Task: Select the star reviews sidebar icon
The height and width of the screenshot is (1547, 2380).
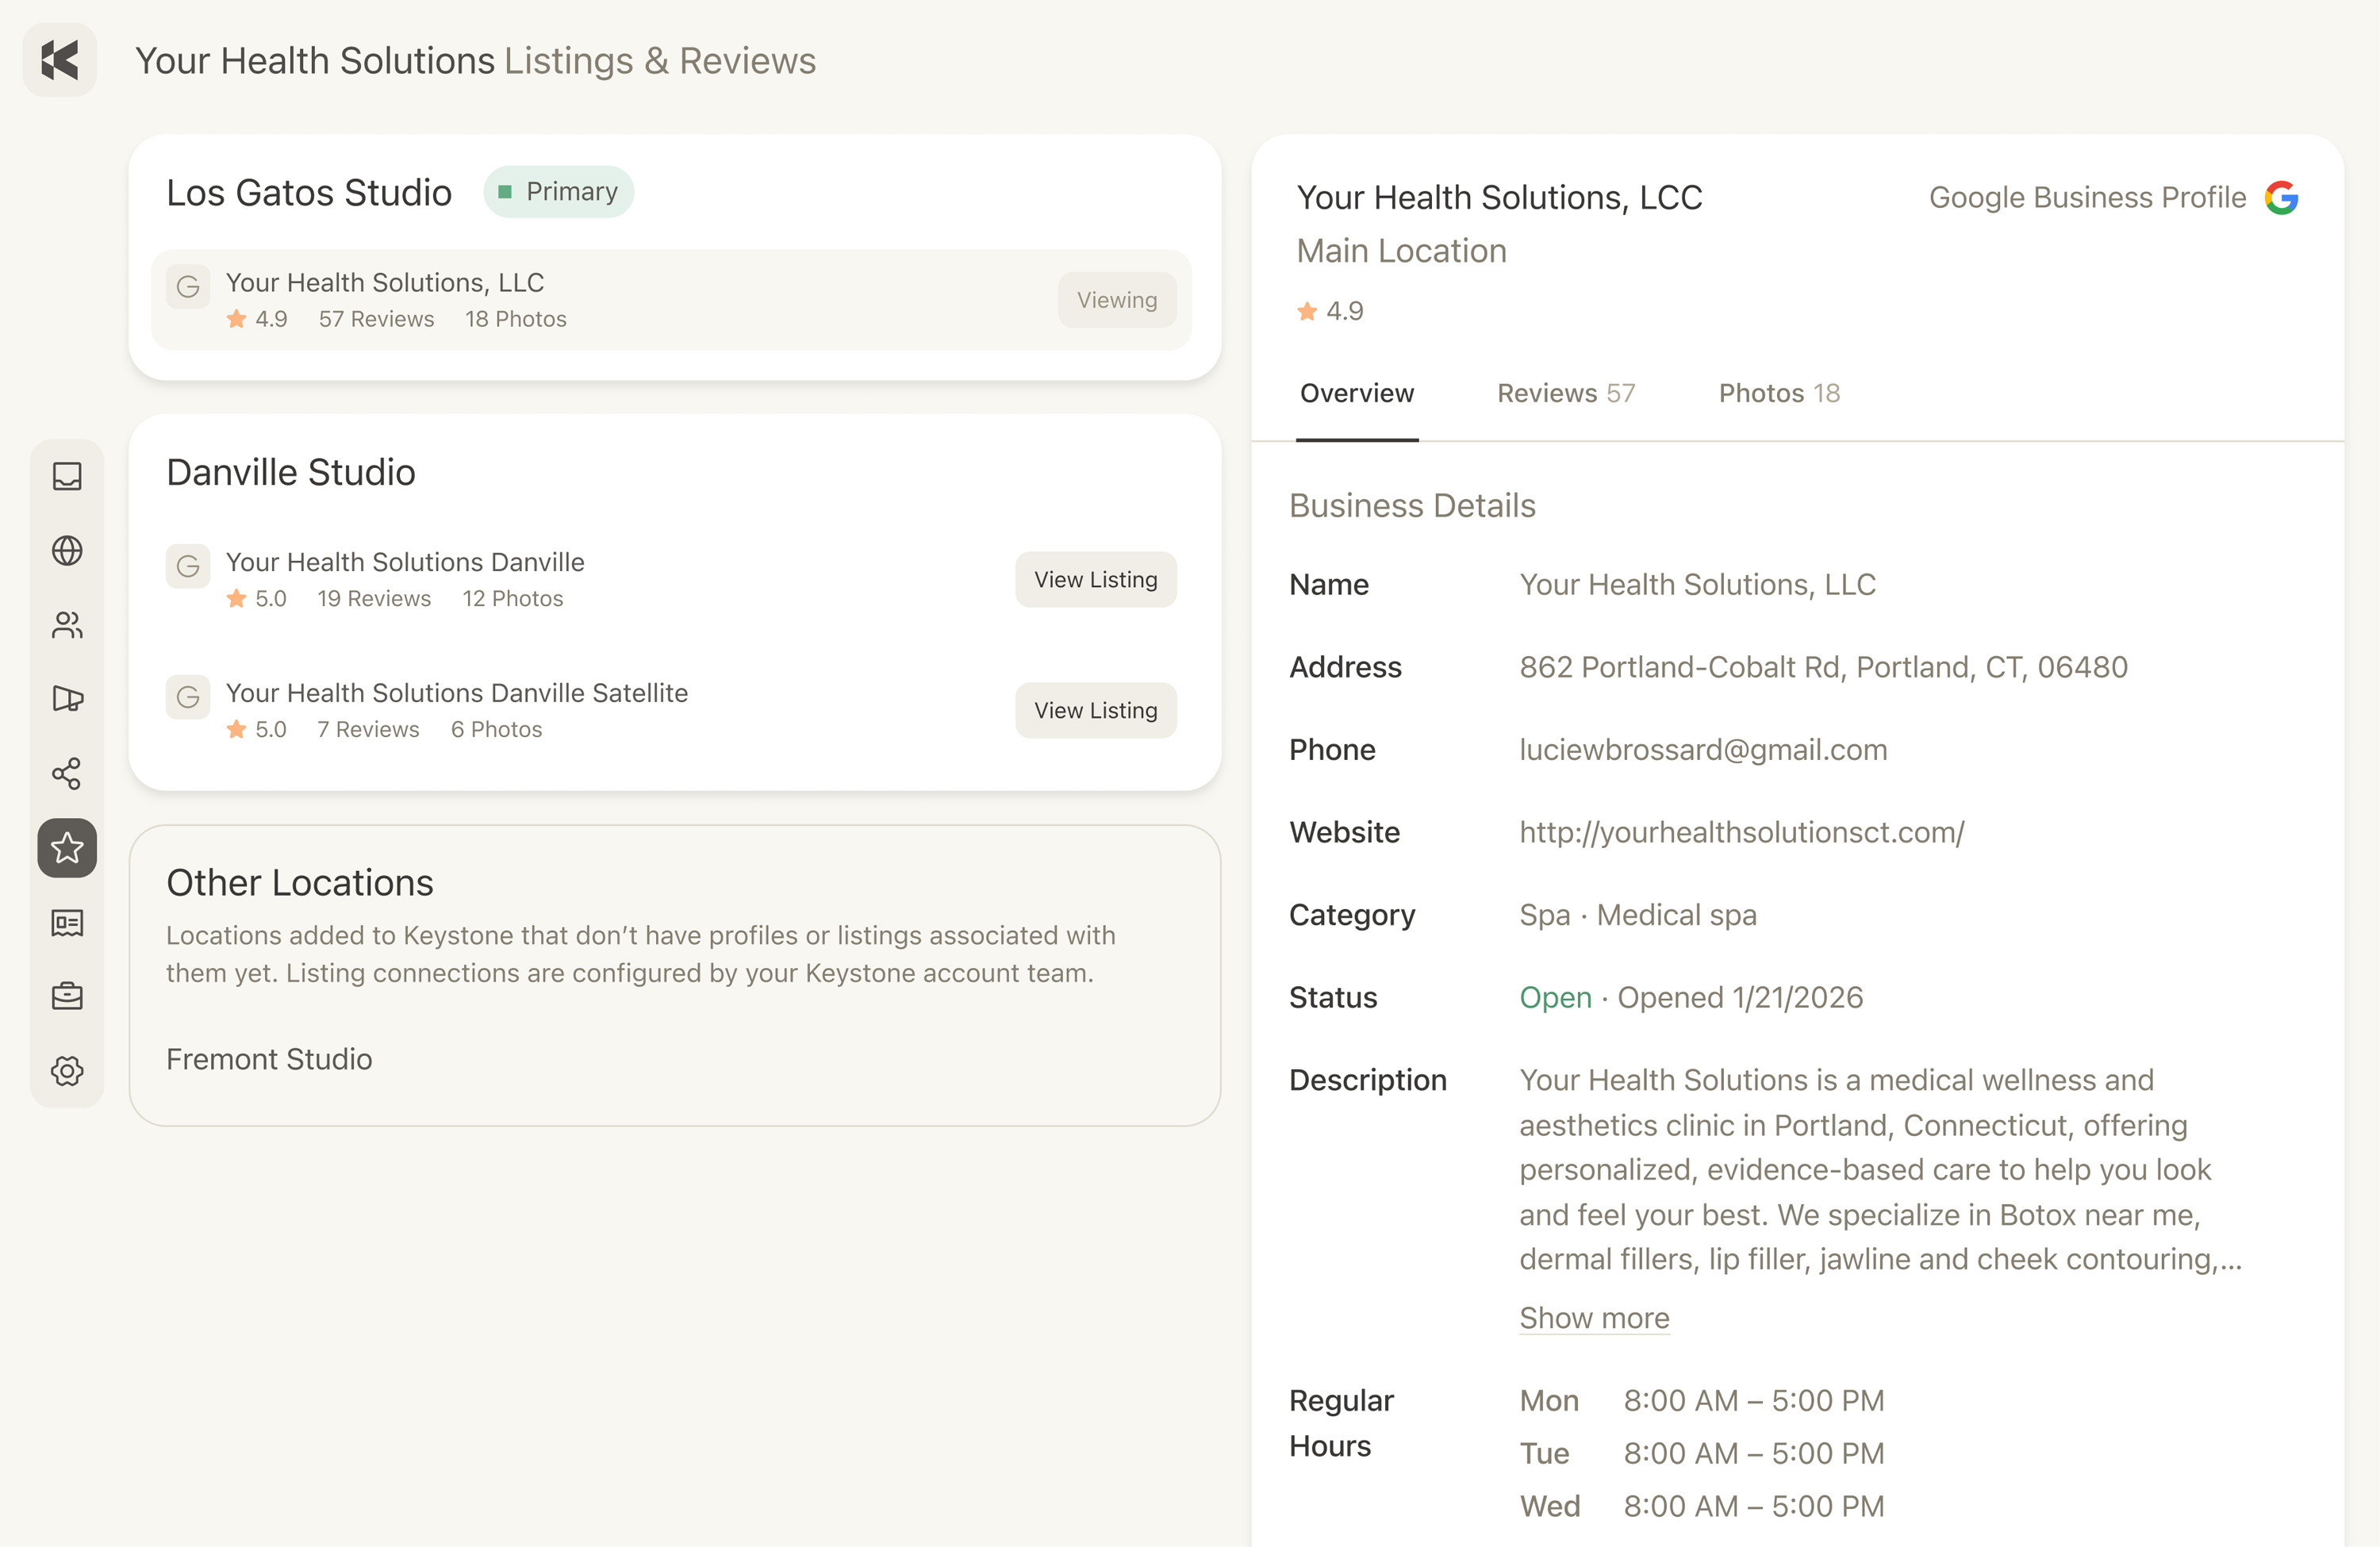Action: [67, 848]
